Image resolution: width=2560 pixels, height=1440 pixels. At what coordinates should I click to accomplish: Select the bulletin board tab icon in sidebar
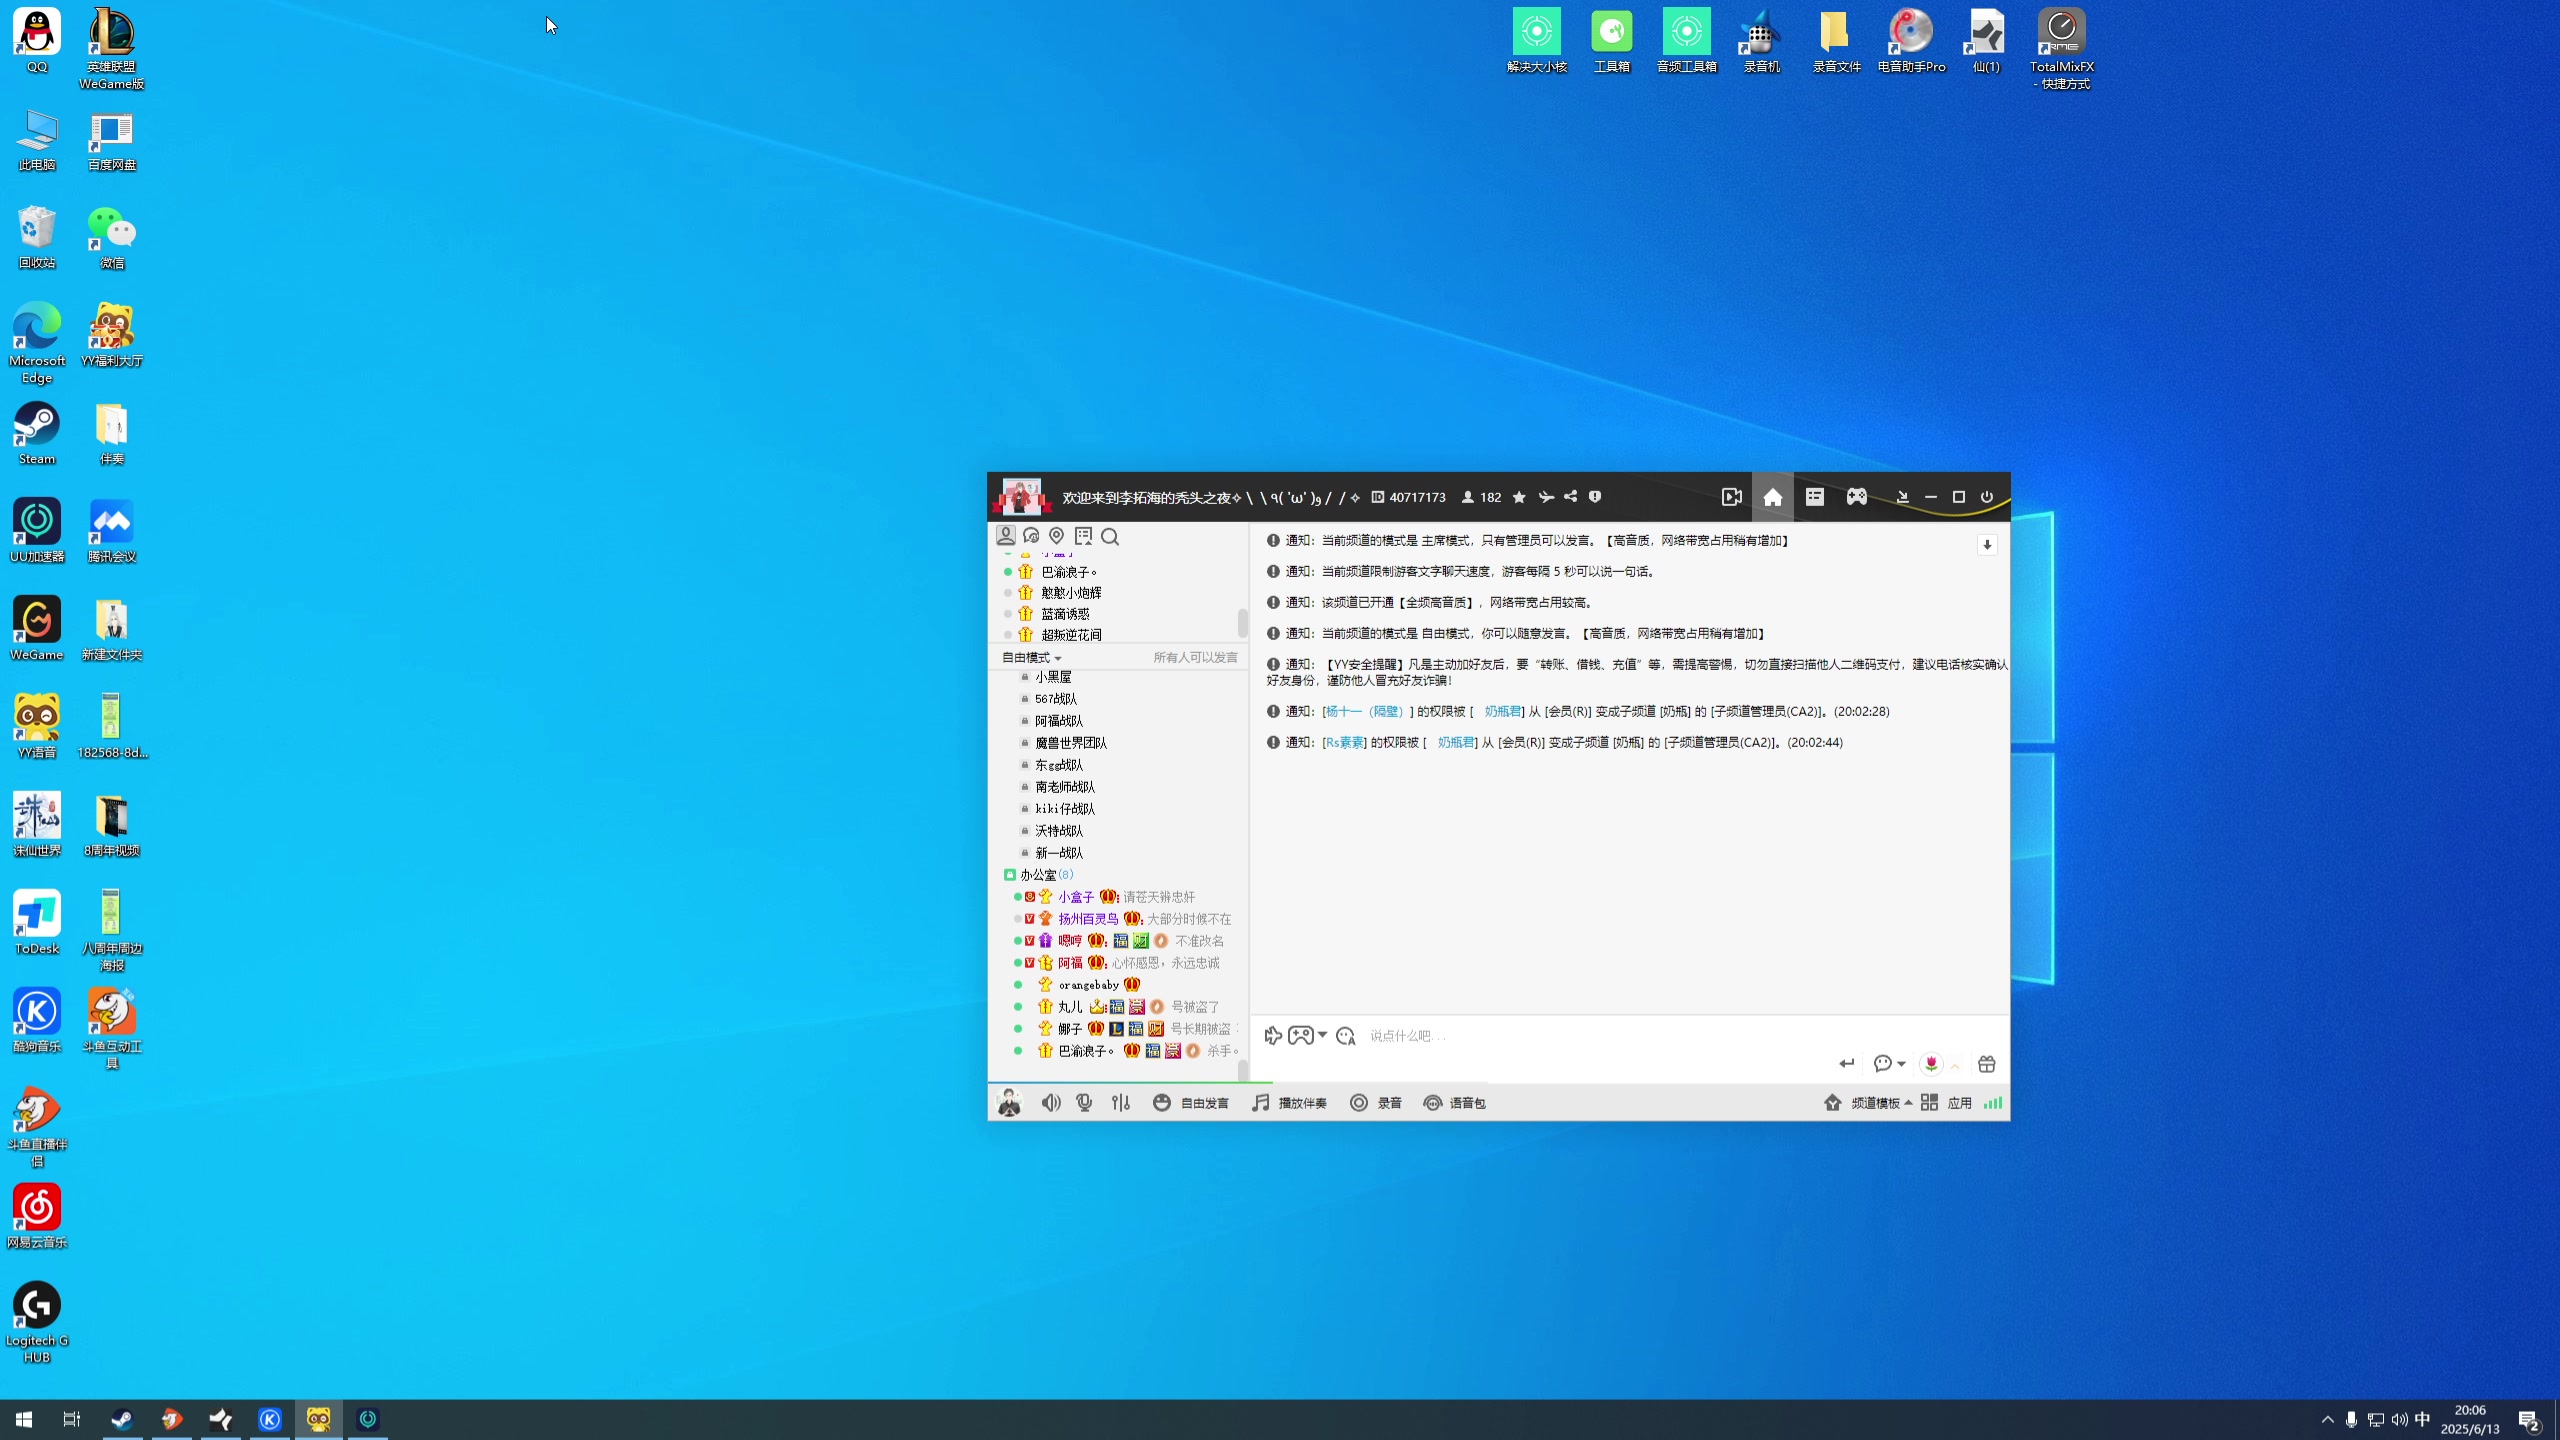pos(1083,536)
